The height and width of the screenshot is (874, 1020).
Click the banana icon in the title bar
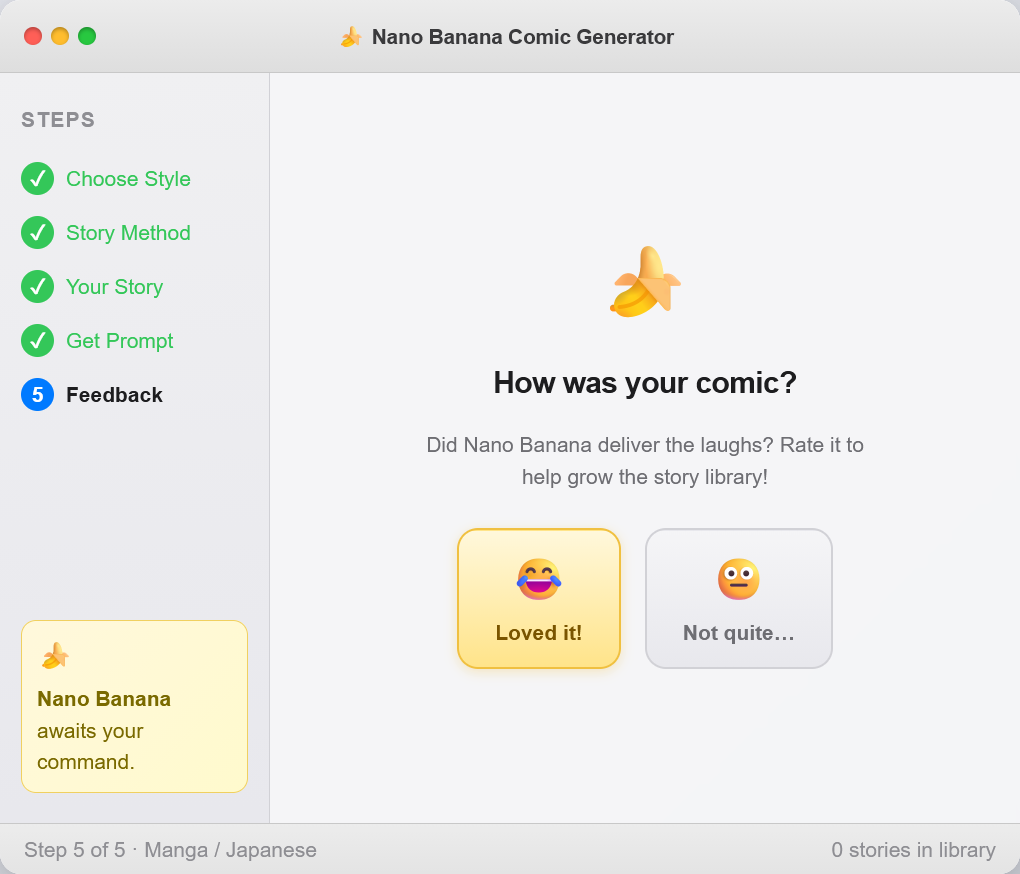[x=350, y=37]
